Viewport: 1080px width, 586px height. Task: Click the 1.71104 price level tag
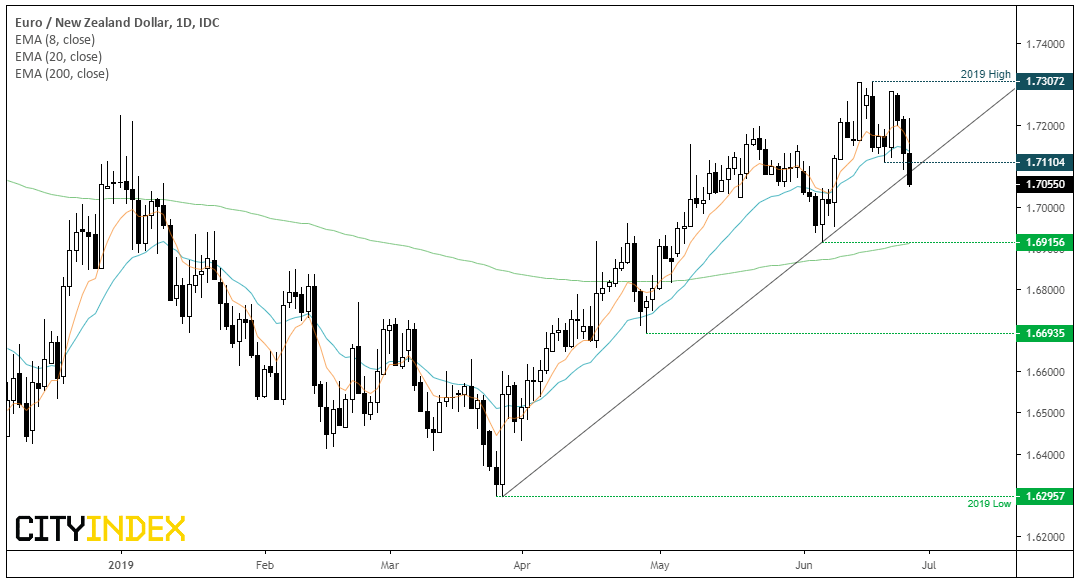pos(1045,163)
